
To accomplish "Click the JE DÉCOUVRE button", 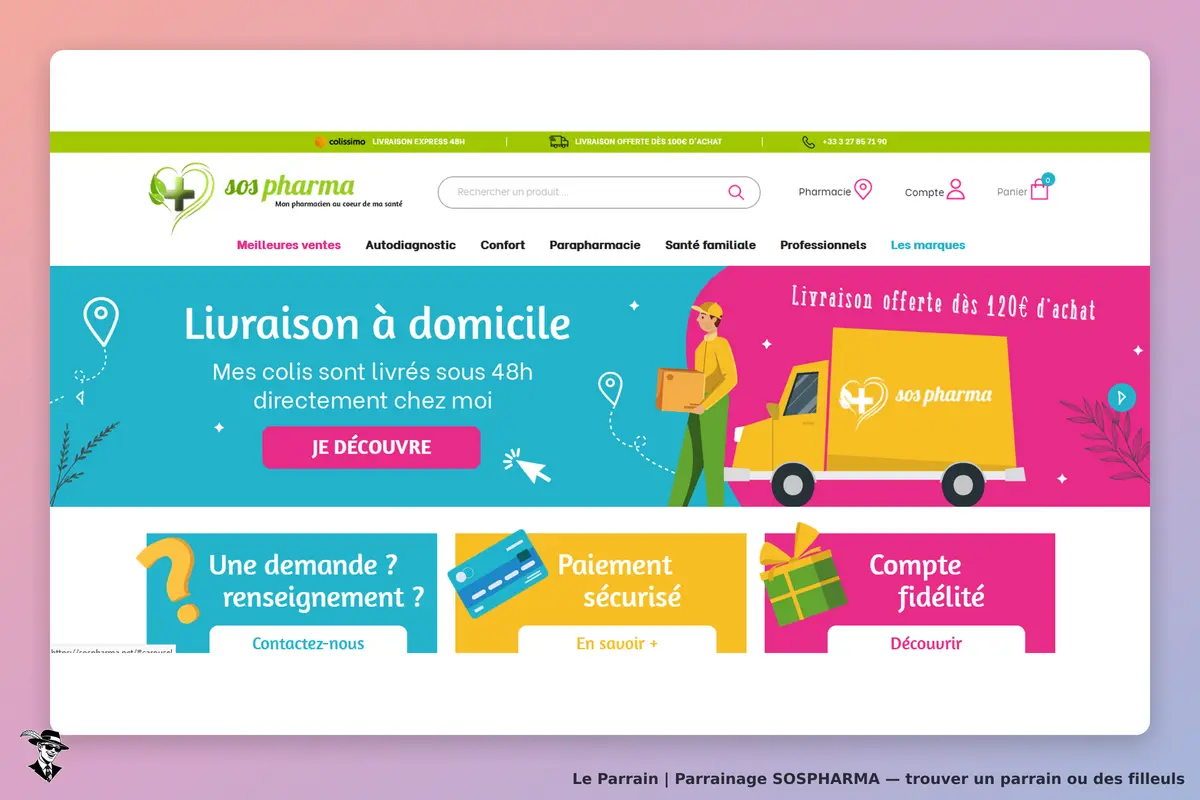I will pos(371,447).
